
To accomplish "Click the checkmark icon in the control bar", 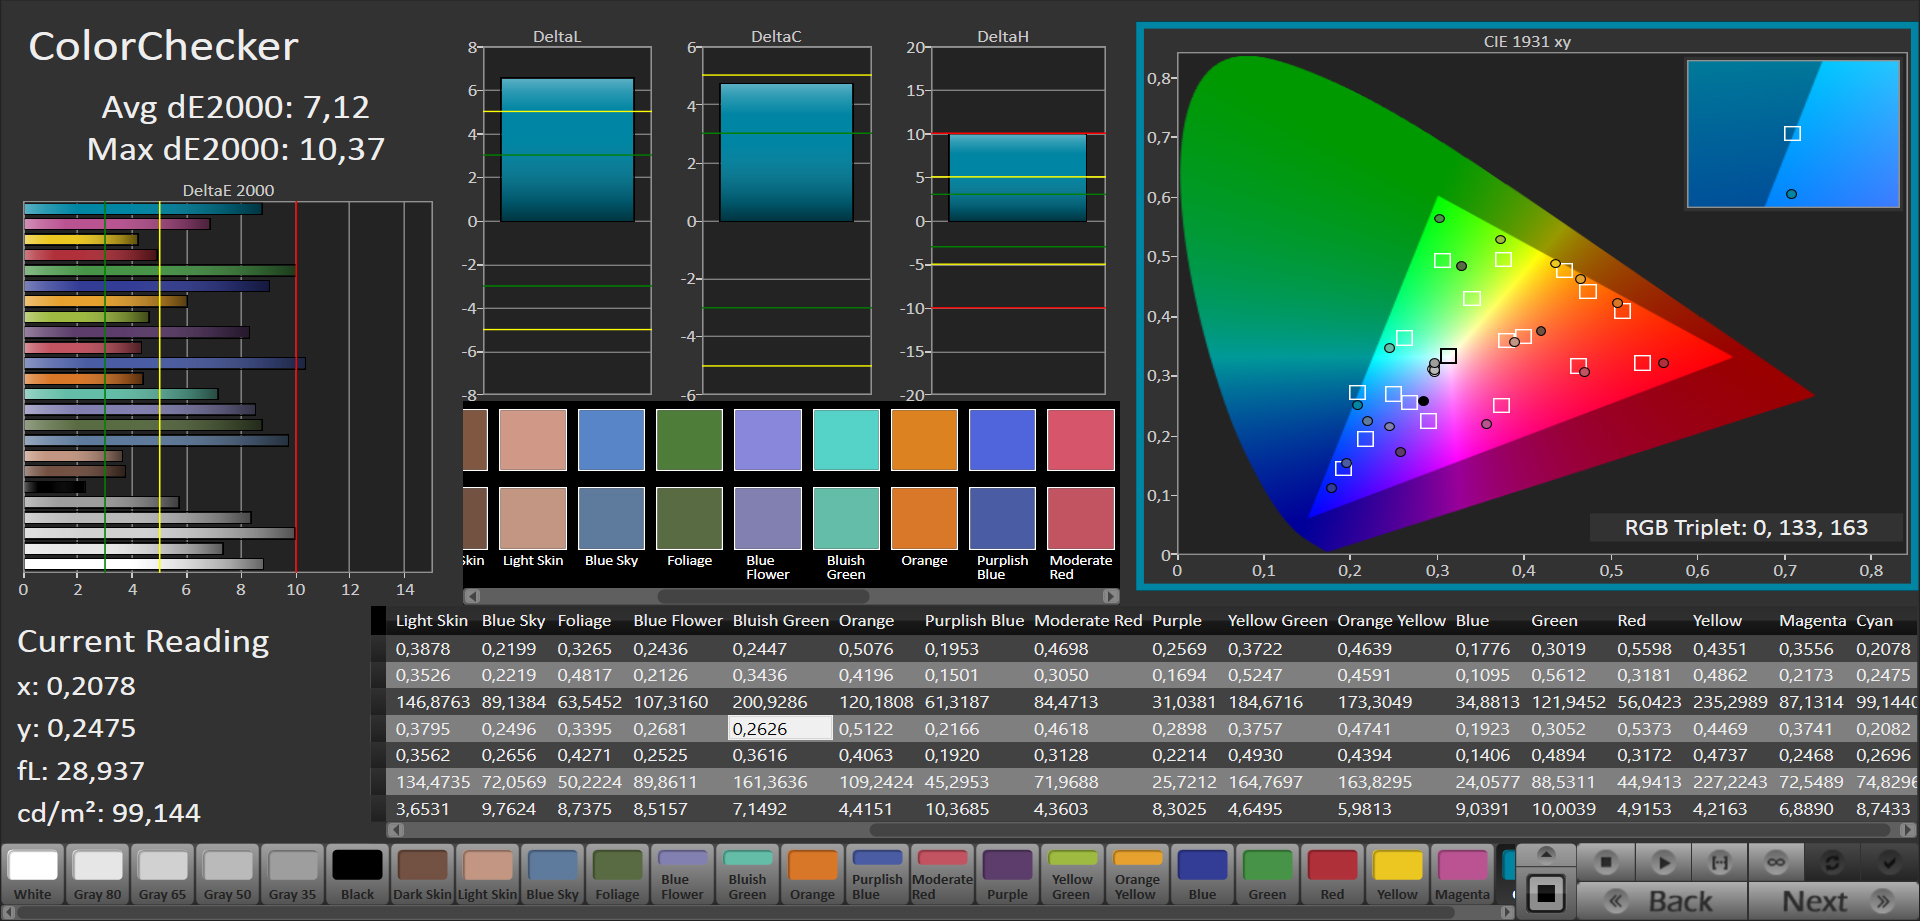I will tap(1889, 861).
